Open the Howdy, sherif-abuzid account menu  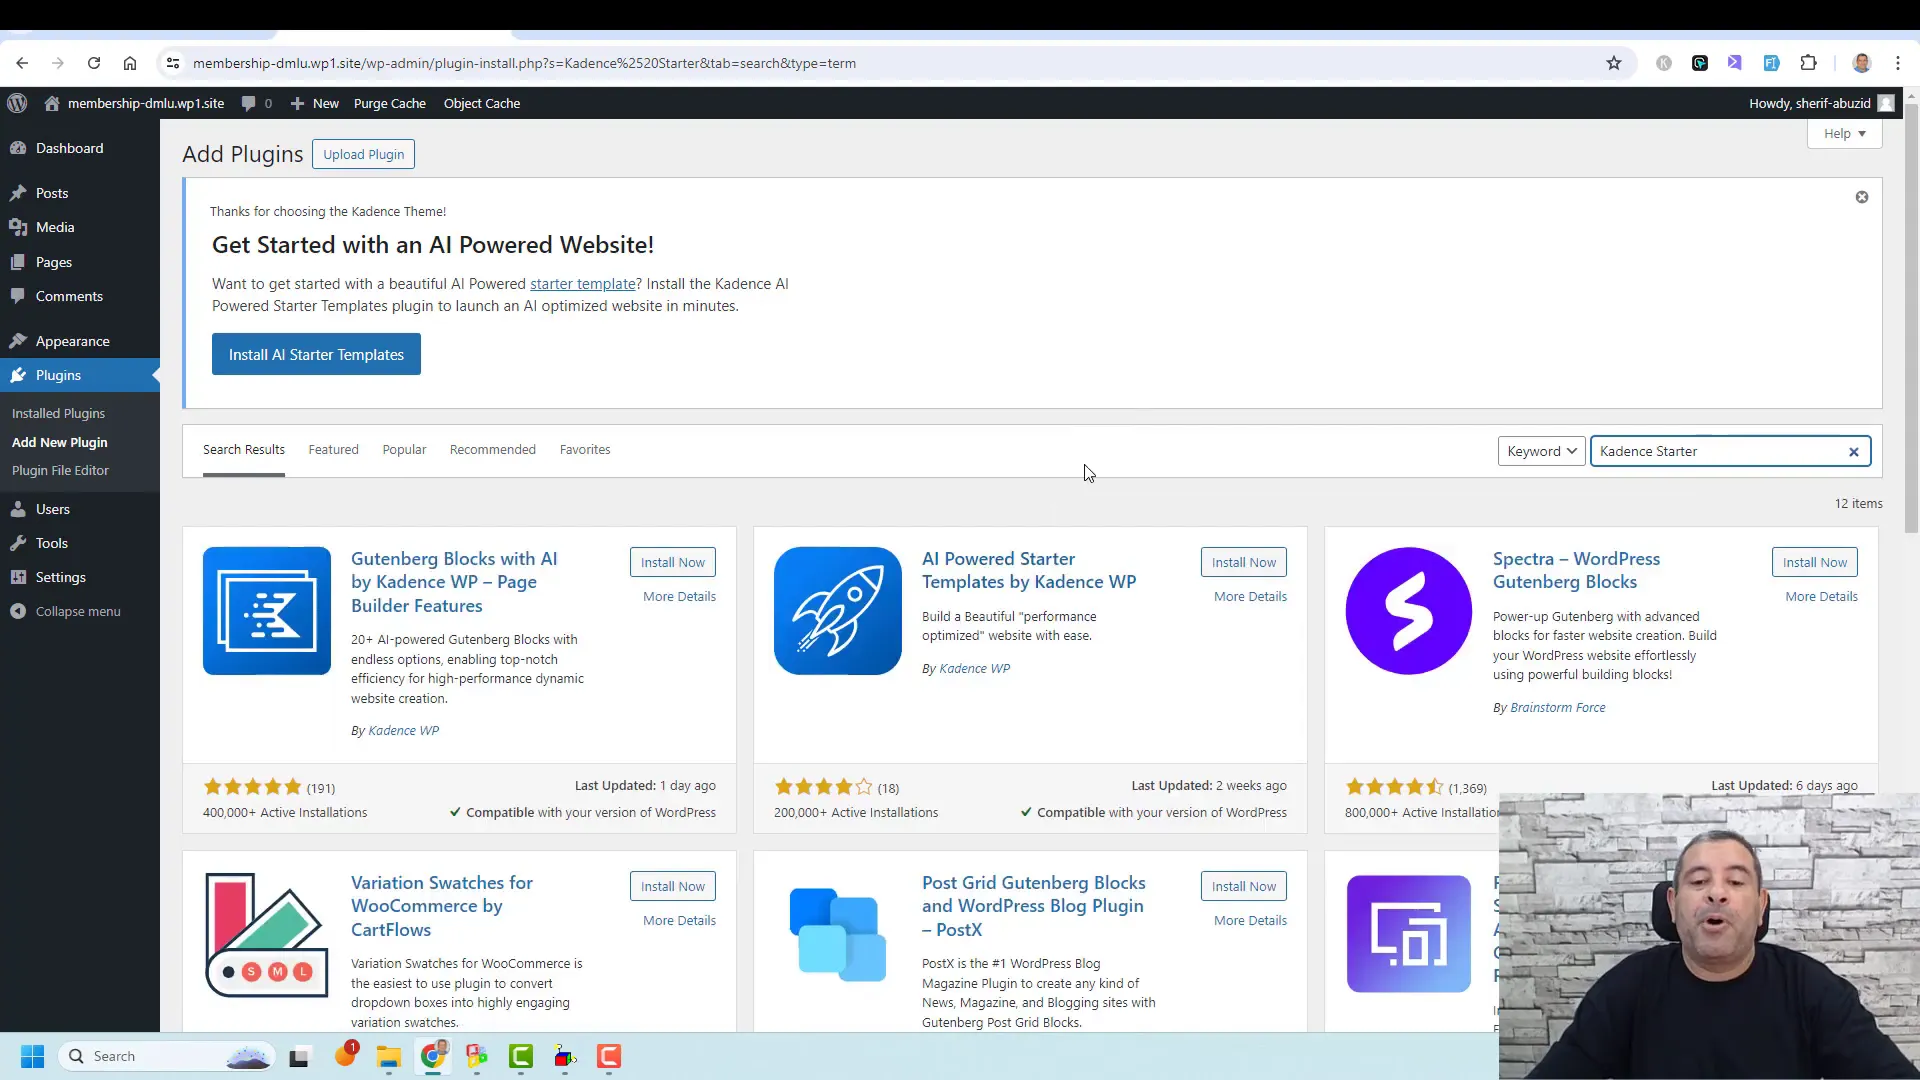1821,103
